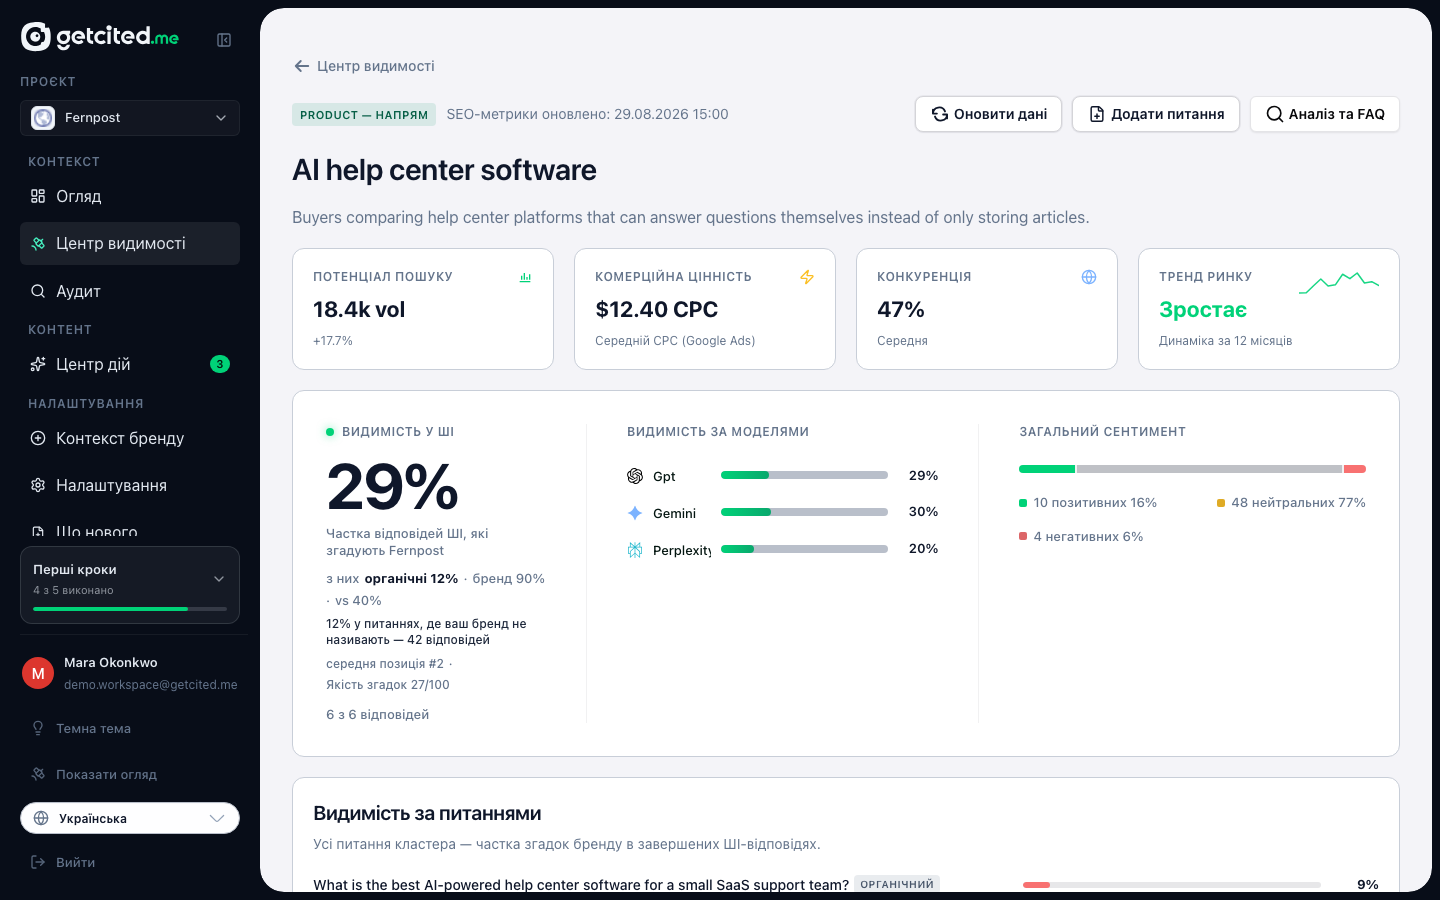Click the orange neutral sentiment swatch
Viewport: 1440px width, 900px height.
[1221, 503]
